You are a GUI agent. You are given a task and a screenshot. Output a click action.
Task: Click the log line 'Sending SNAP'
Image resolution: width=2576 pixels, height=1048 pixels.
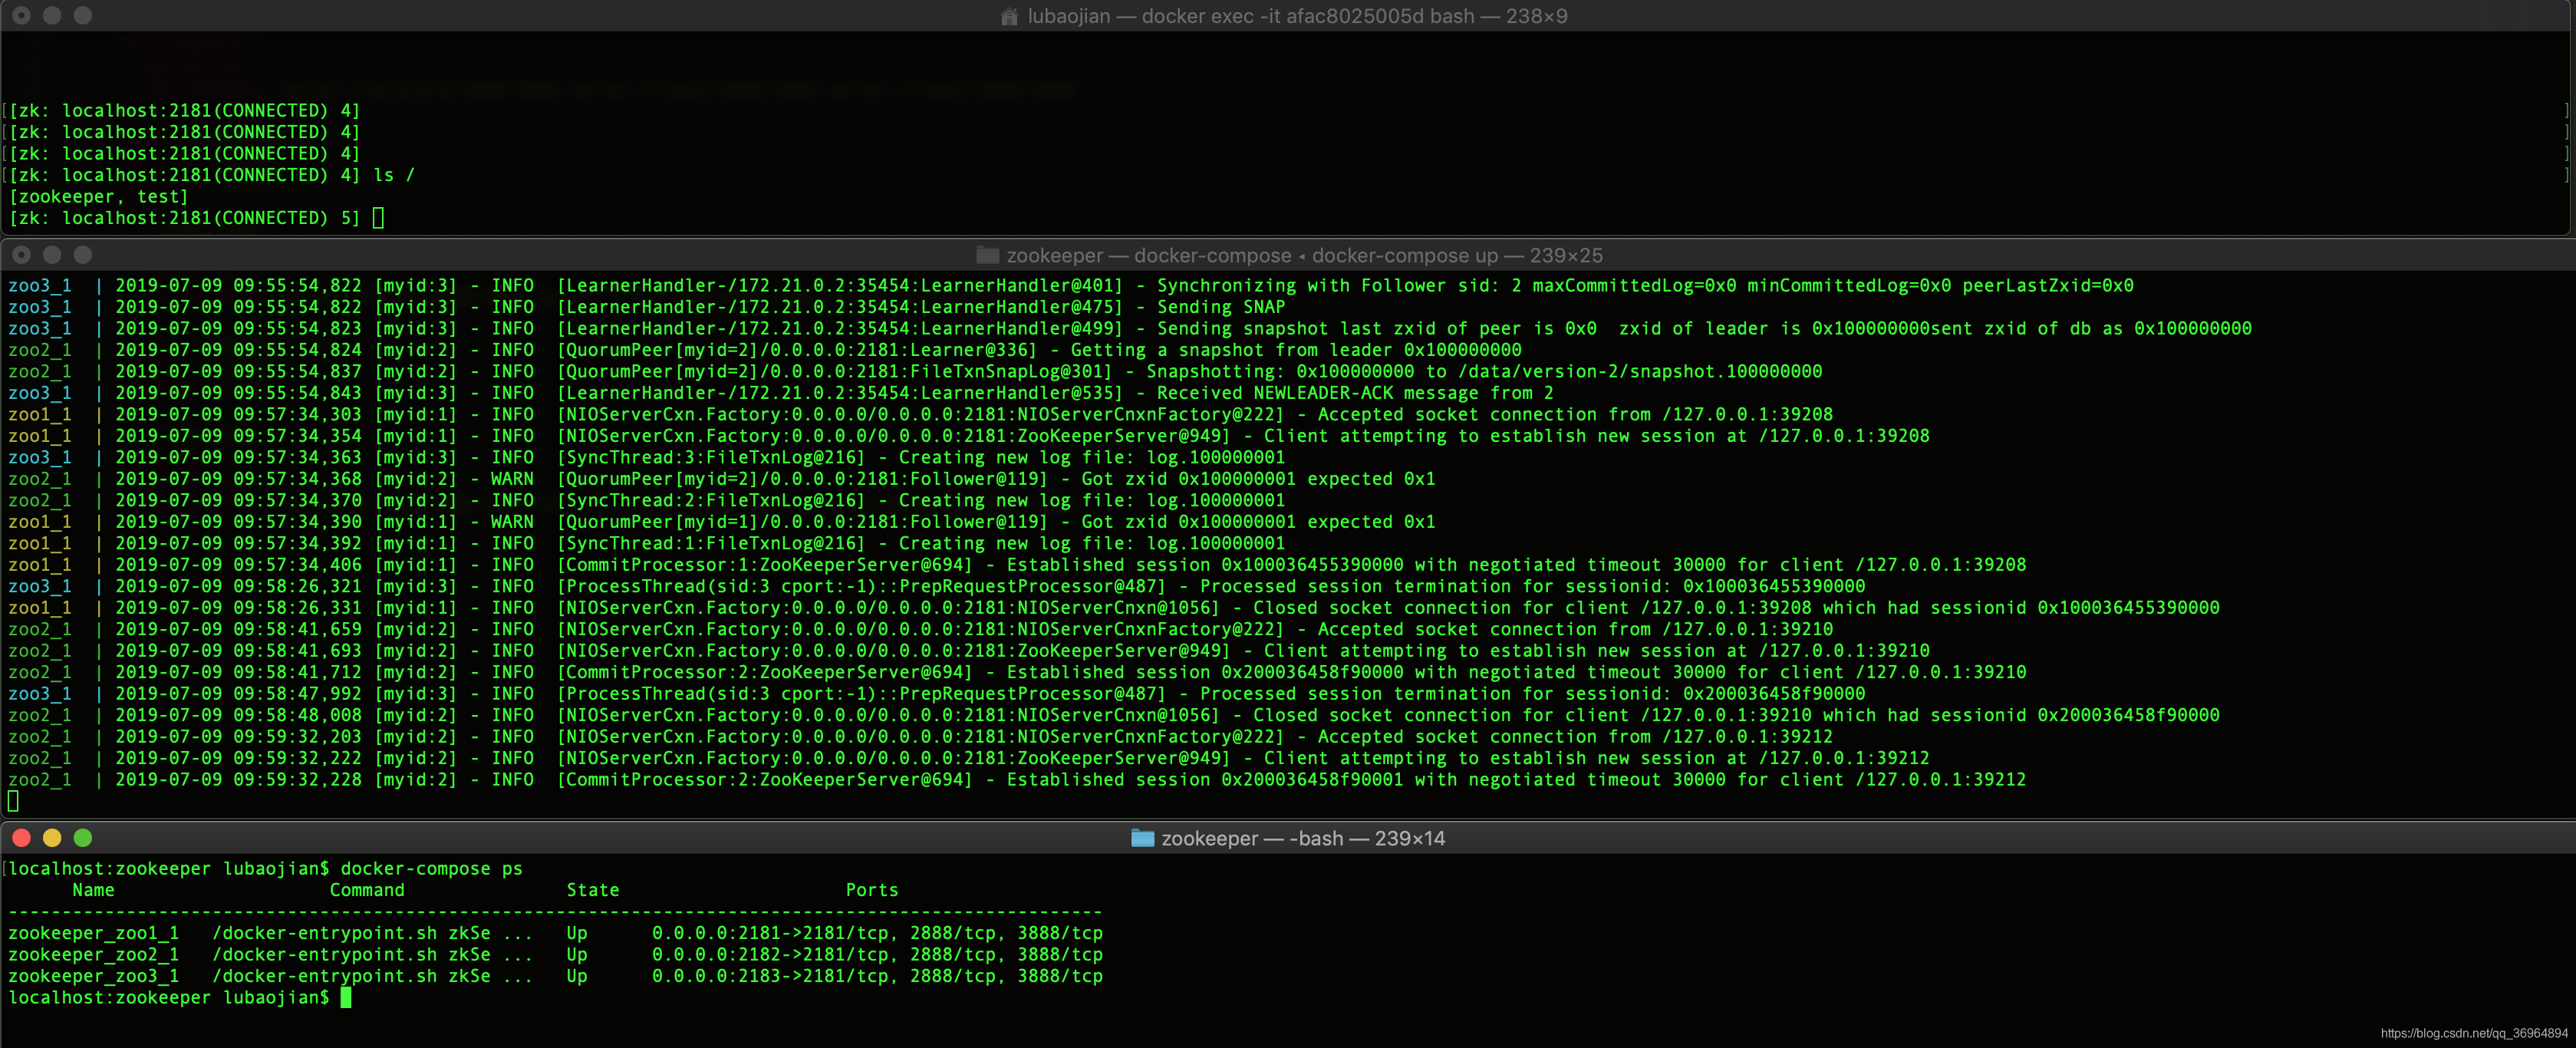click(x=1220, y=307)
